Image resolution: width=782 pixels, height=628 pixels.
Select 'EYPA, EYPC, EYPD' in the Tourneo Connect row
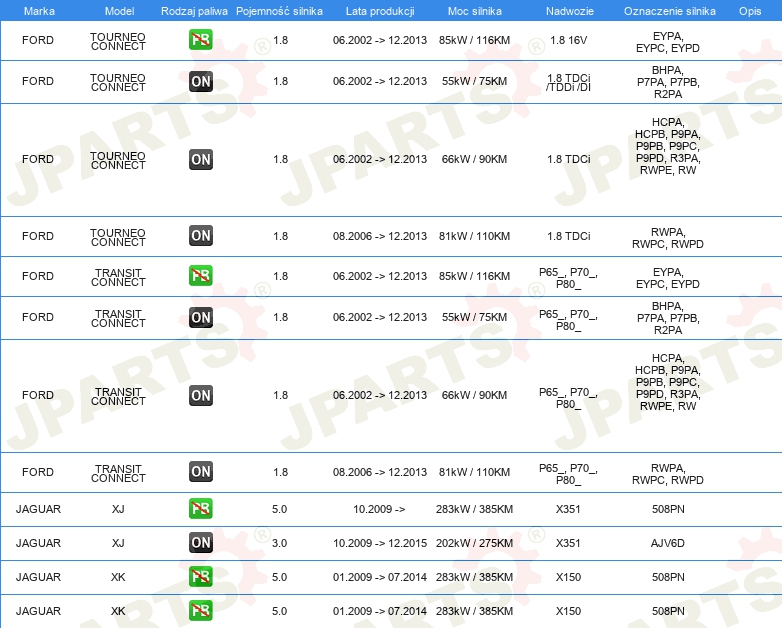pos(668,42)
